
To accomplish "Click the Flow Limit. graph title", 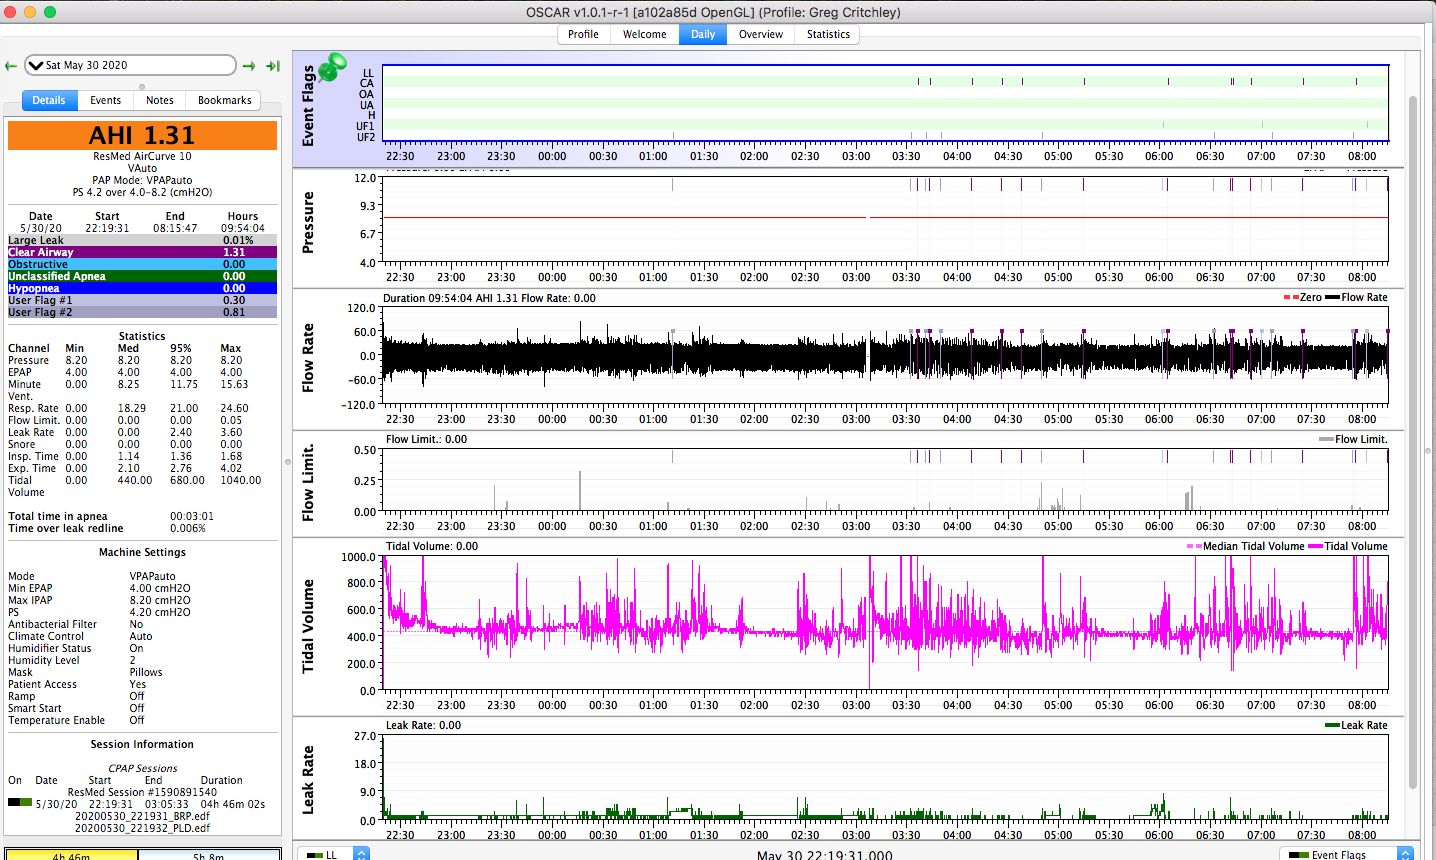I will coord(308,482).
